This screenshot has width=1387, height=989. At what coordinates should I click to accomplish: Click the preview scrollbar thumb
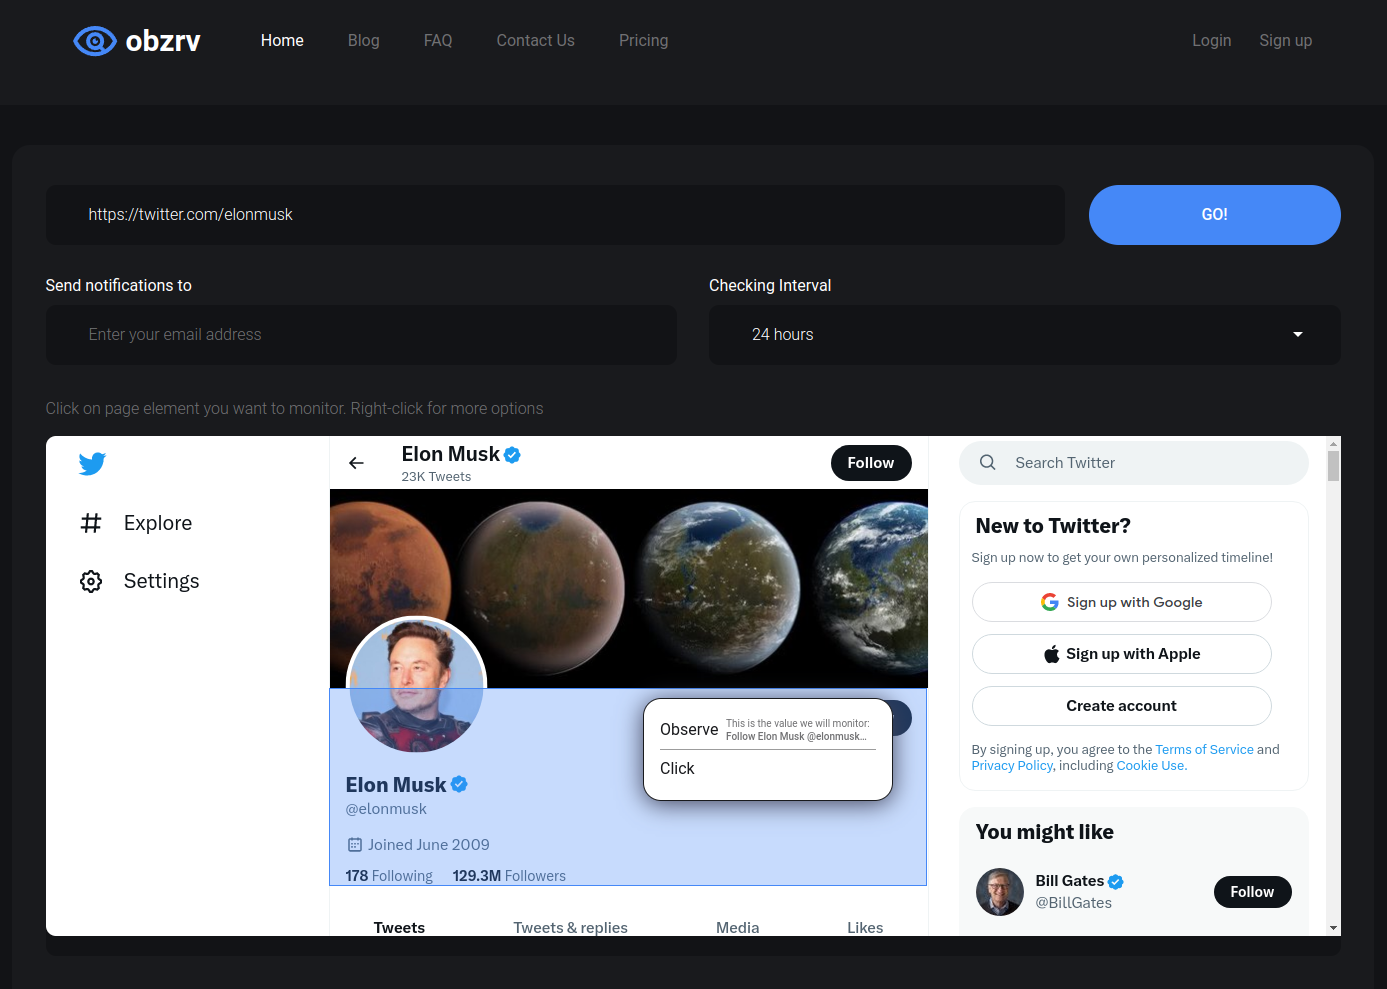click(x=1333, y=466)
